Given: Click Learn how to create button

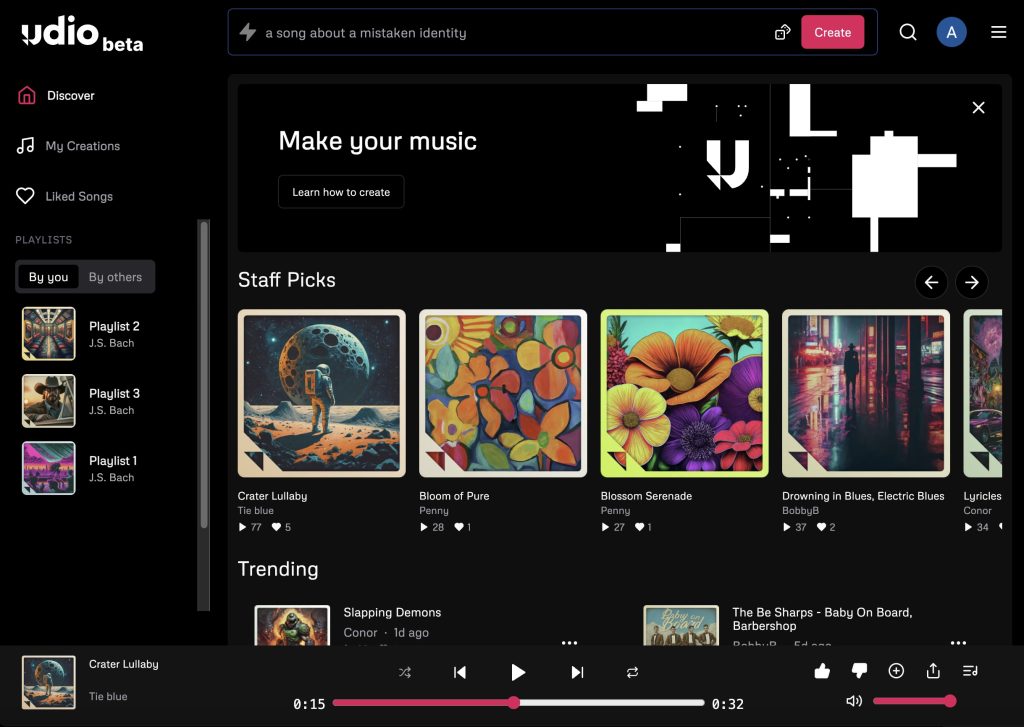Looking at the screenshot, I should tap(341, 192).
